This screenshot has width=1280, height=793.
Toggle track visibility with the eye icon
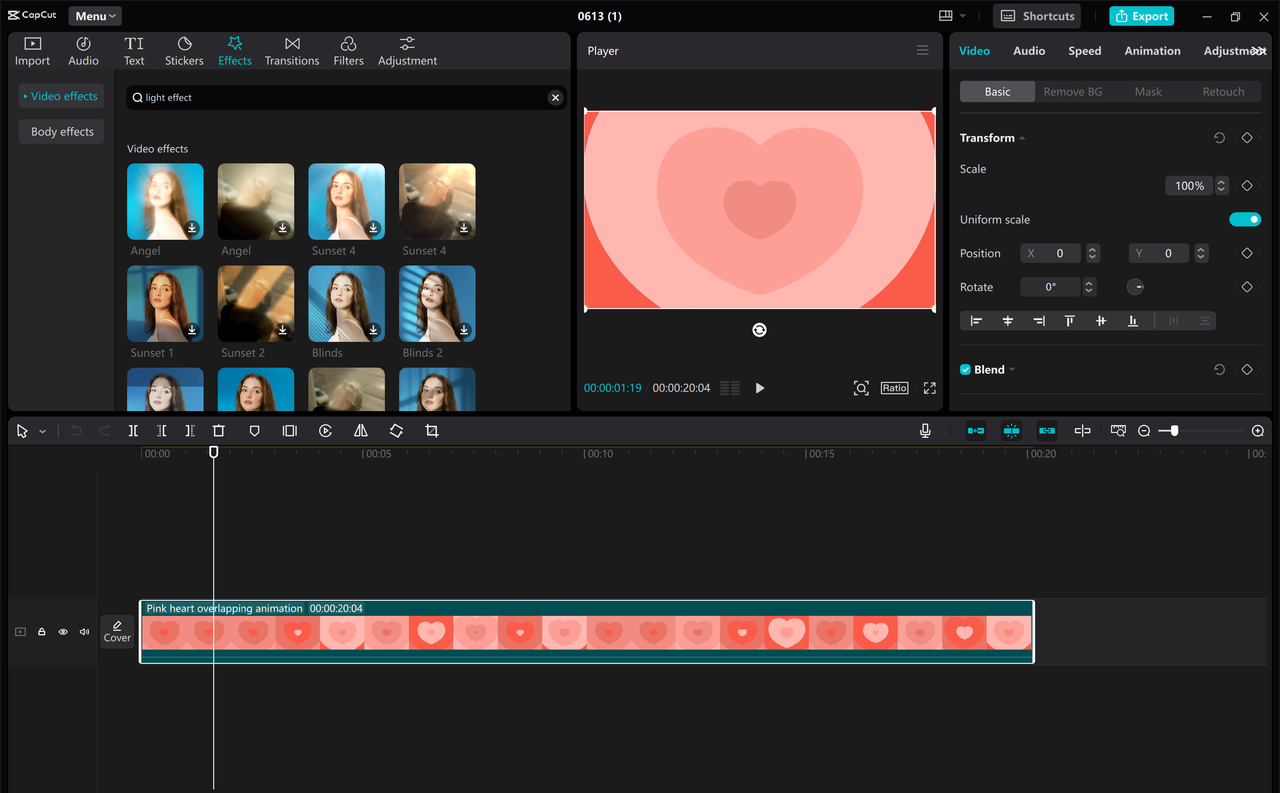coord(62,632)
